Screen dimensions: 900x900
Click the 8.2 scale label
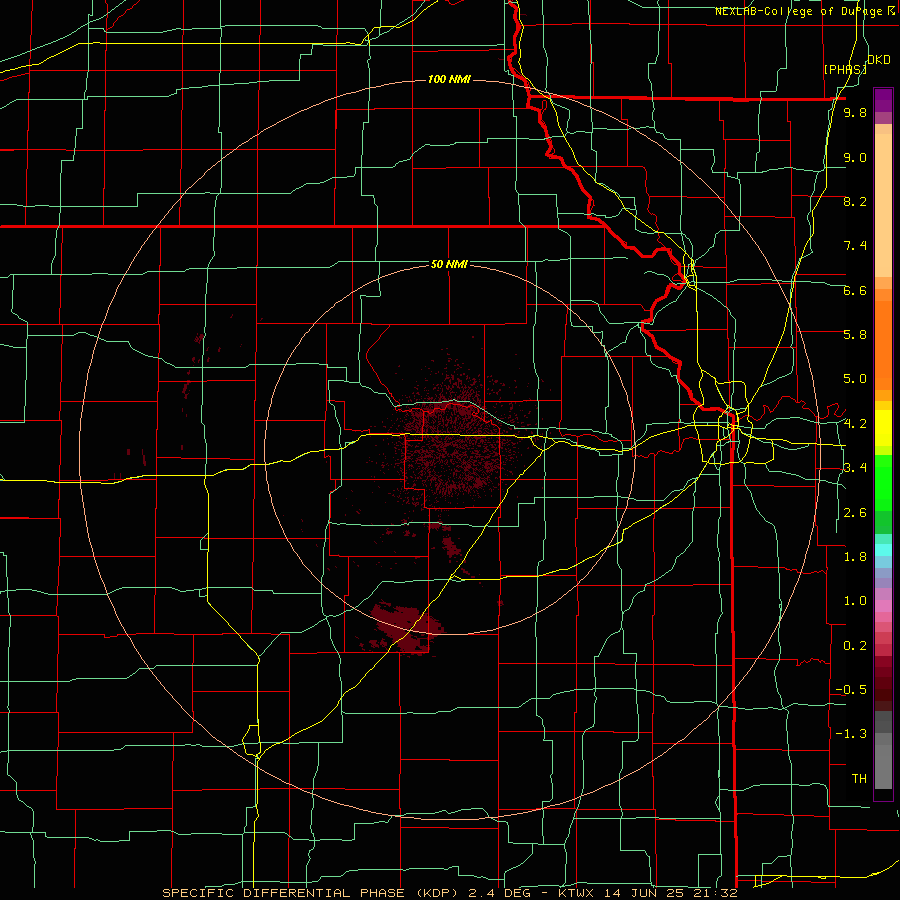(855, 201)
